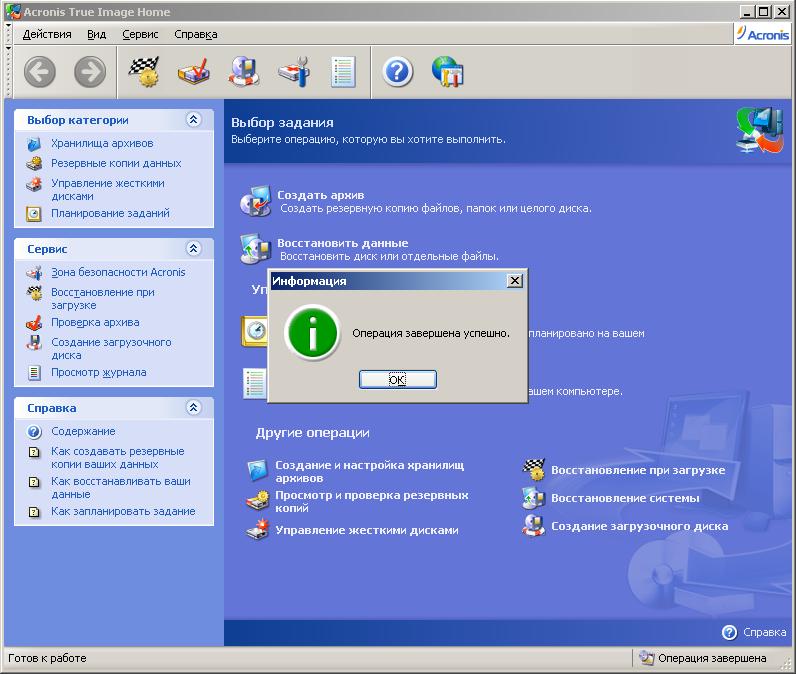Click the Планирование заданий clock icon
This screenshot has width=796, height=674.
click(34, 214)
